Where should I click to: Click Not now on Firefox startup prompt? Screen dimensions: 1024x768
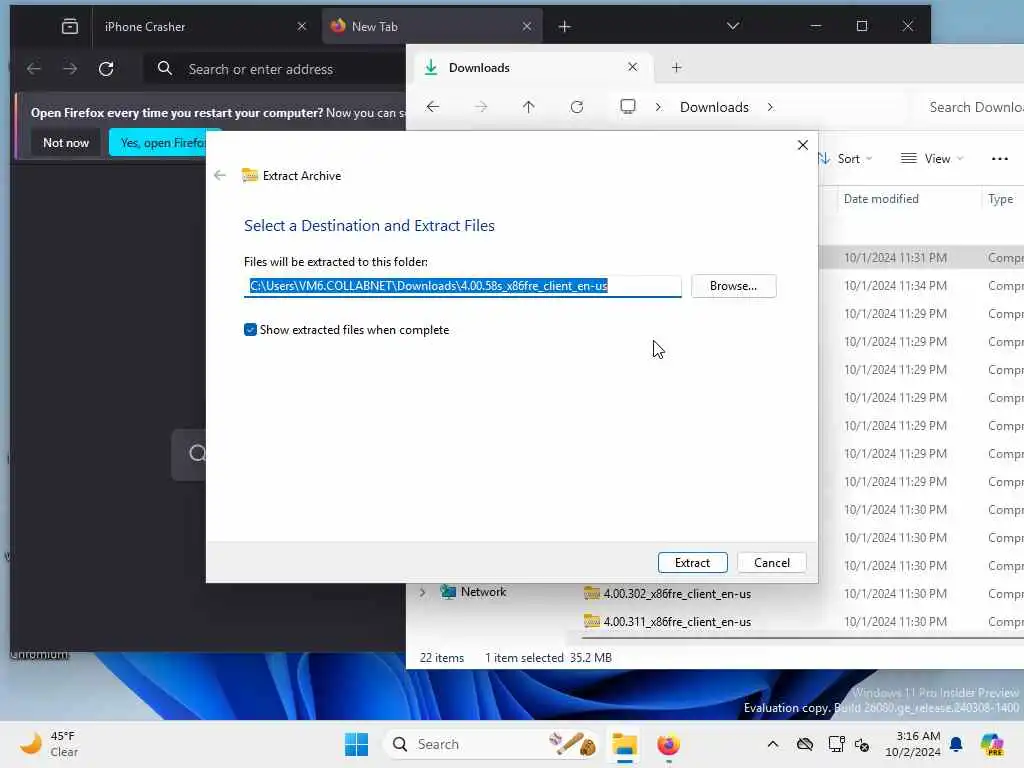point(66,142)
